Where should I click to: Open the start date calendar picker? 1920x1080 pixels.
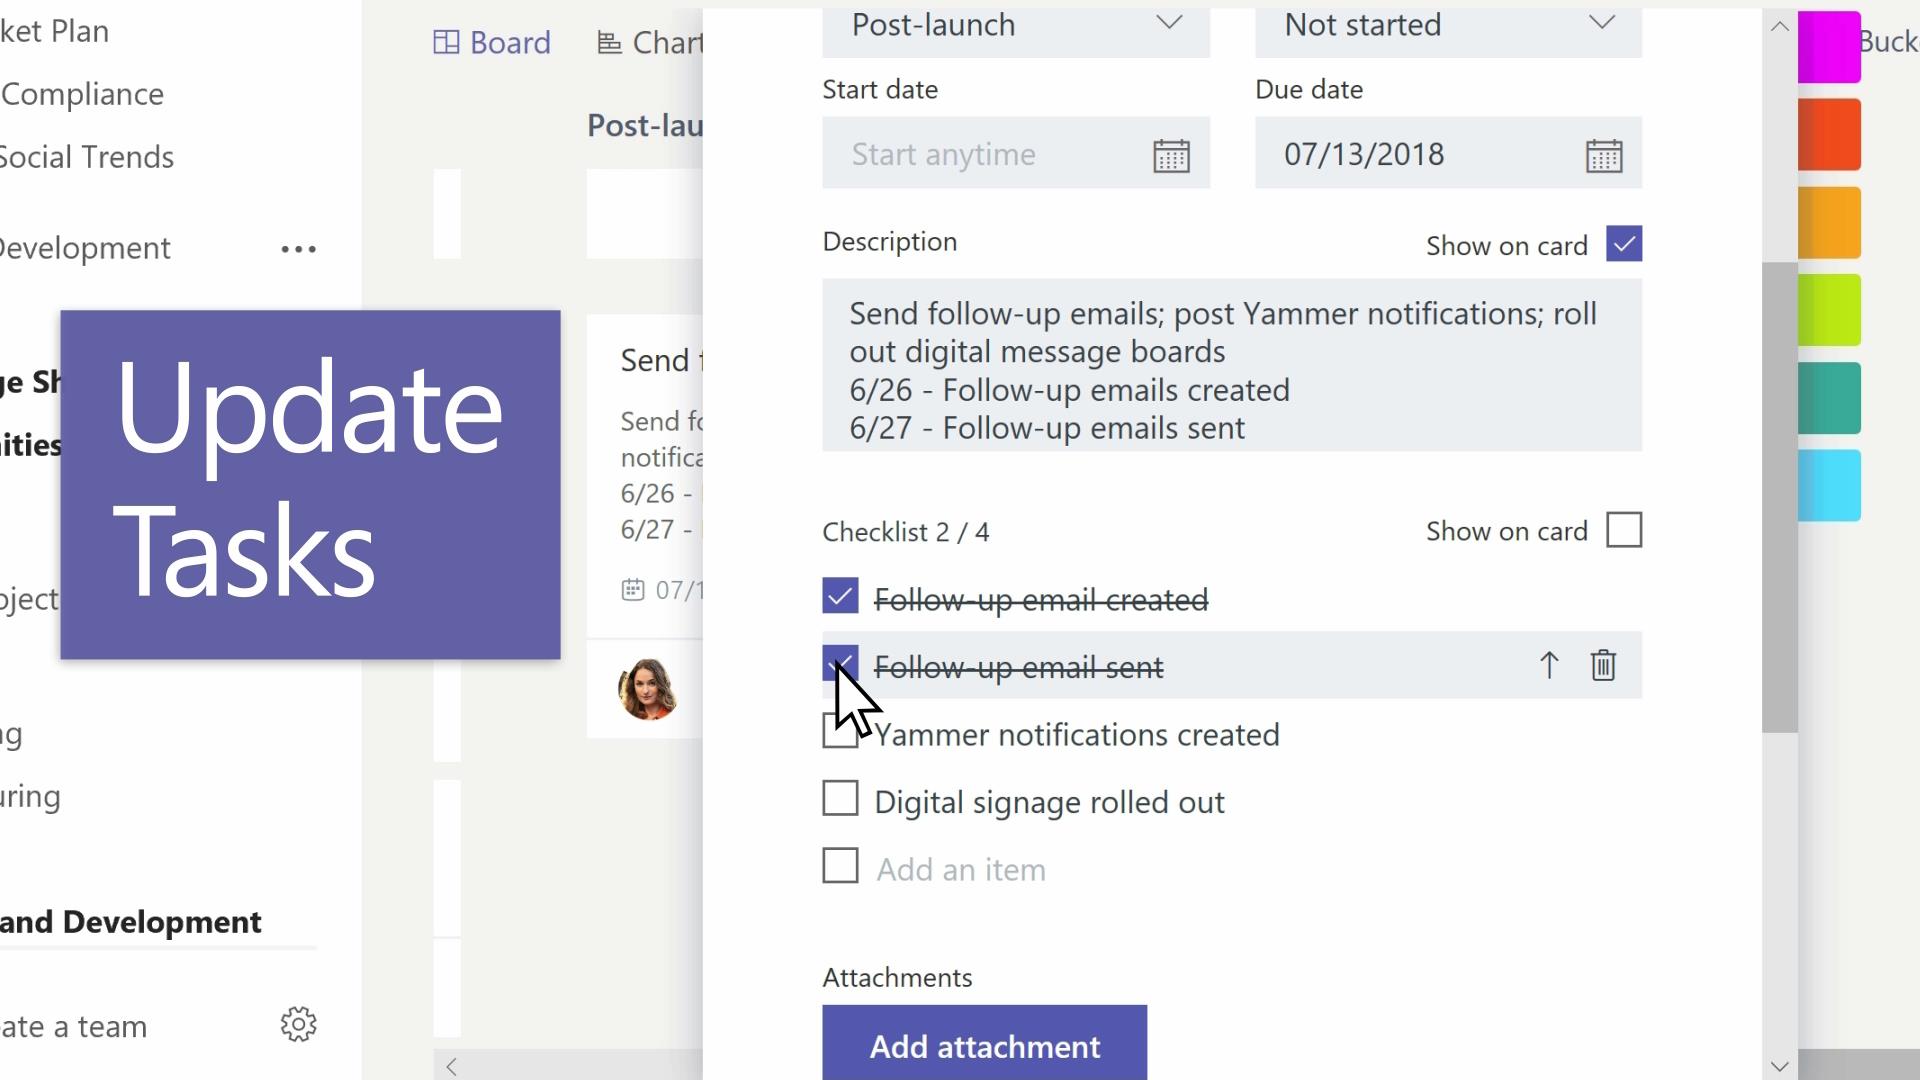(1171, 154)
